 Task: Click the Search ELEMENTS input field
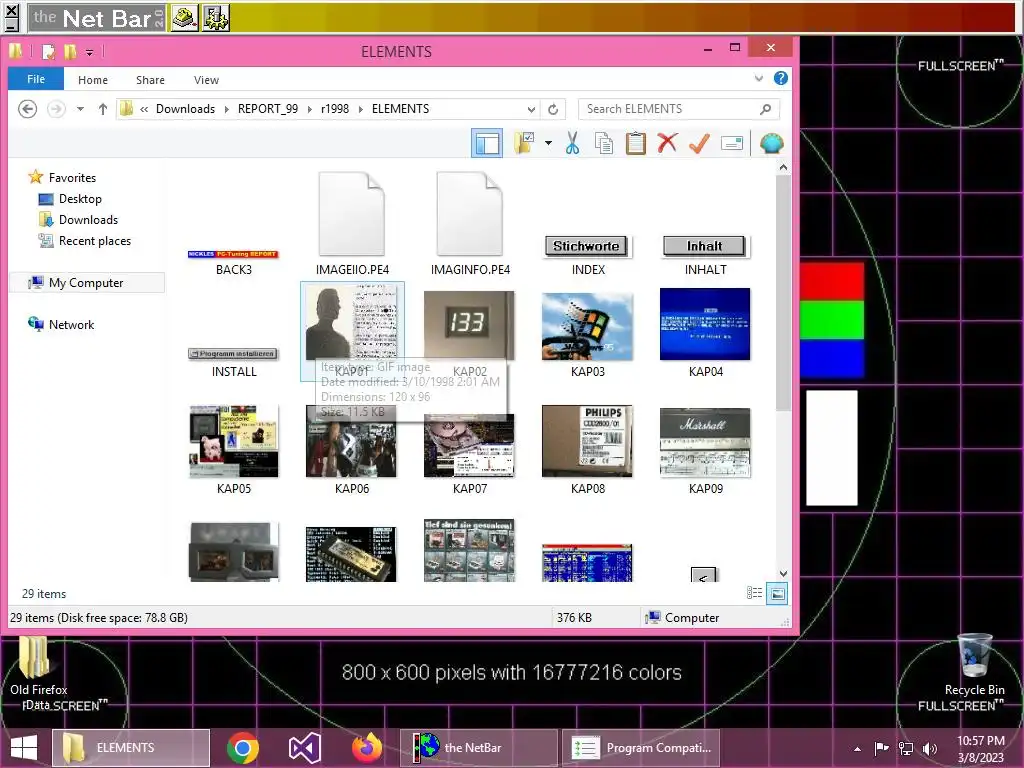tap(678, 109)
